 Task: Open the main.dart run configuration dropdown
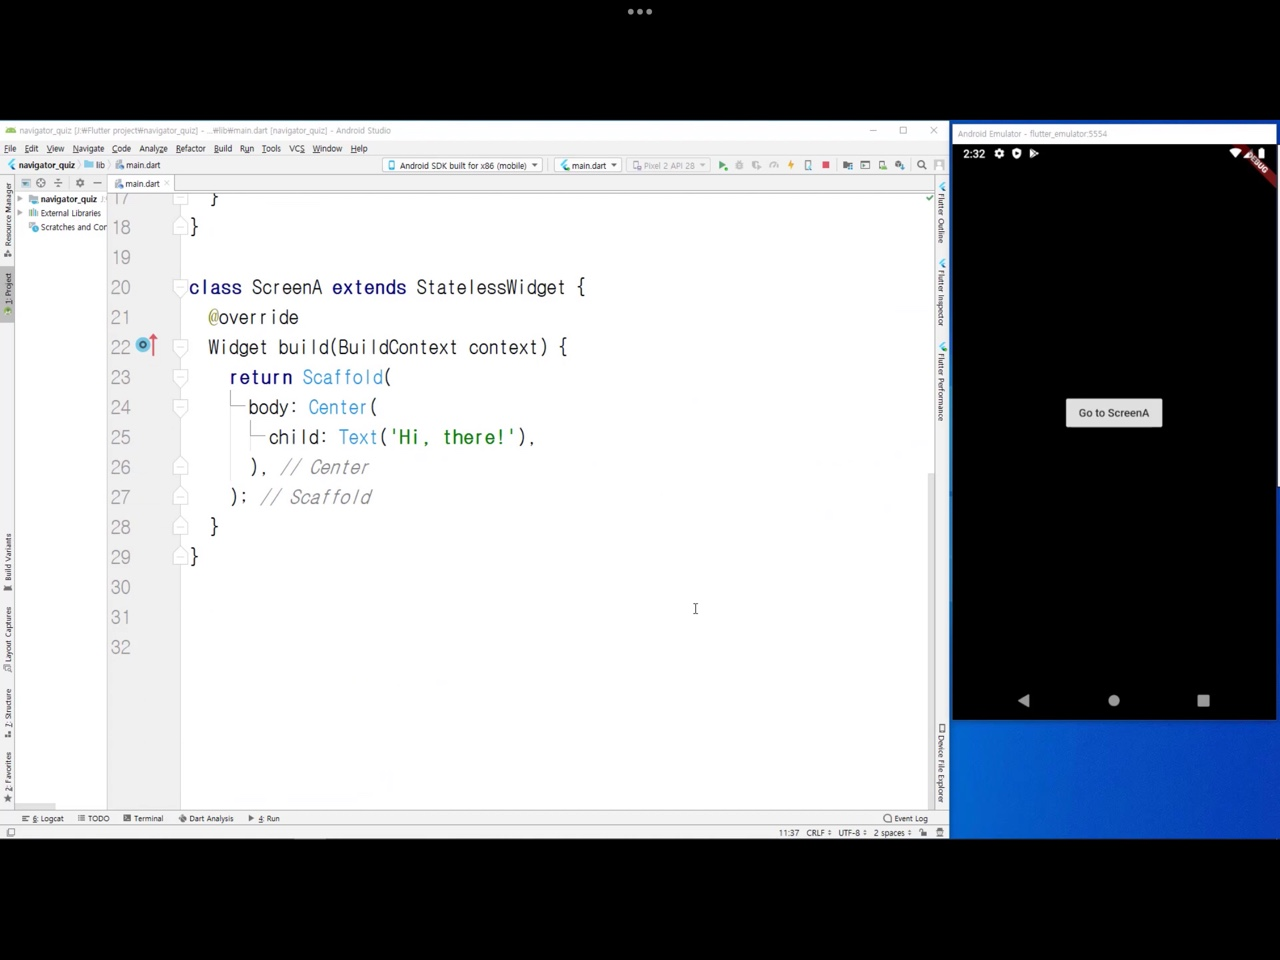point(588,165)
